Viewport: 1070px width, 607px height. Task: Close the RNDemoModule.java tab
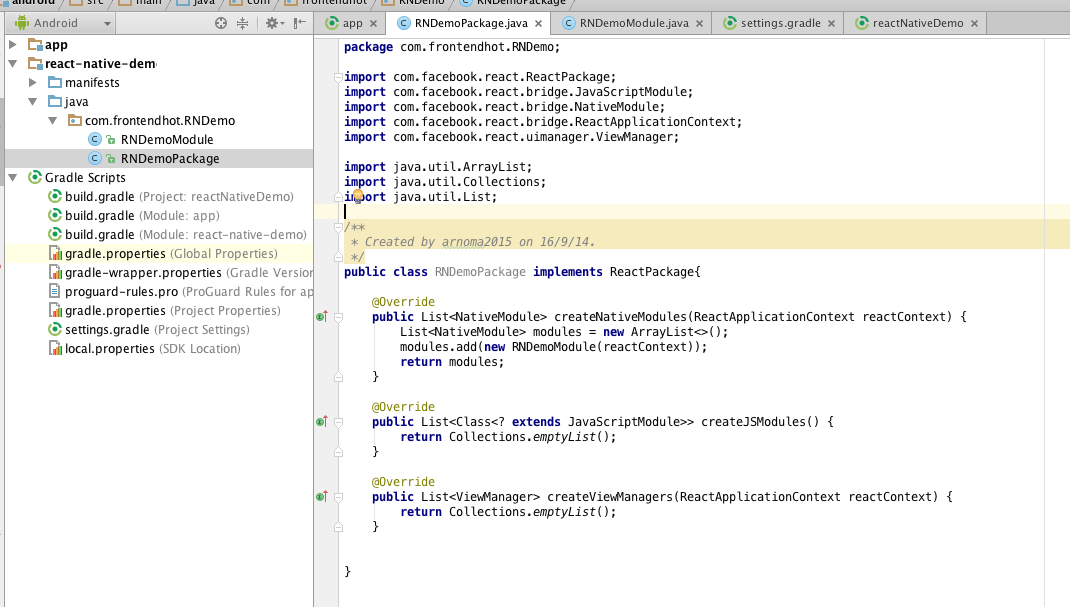(699, 23)
